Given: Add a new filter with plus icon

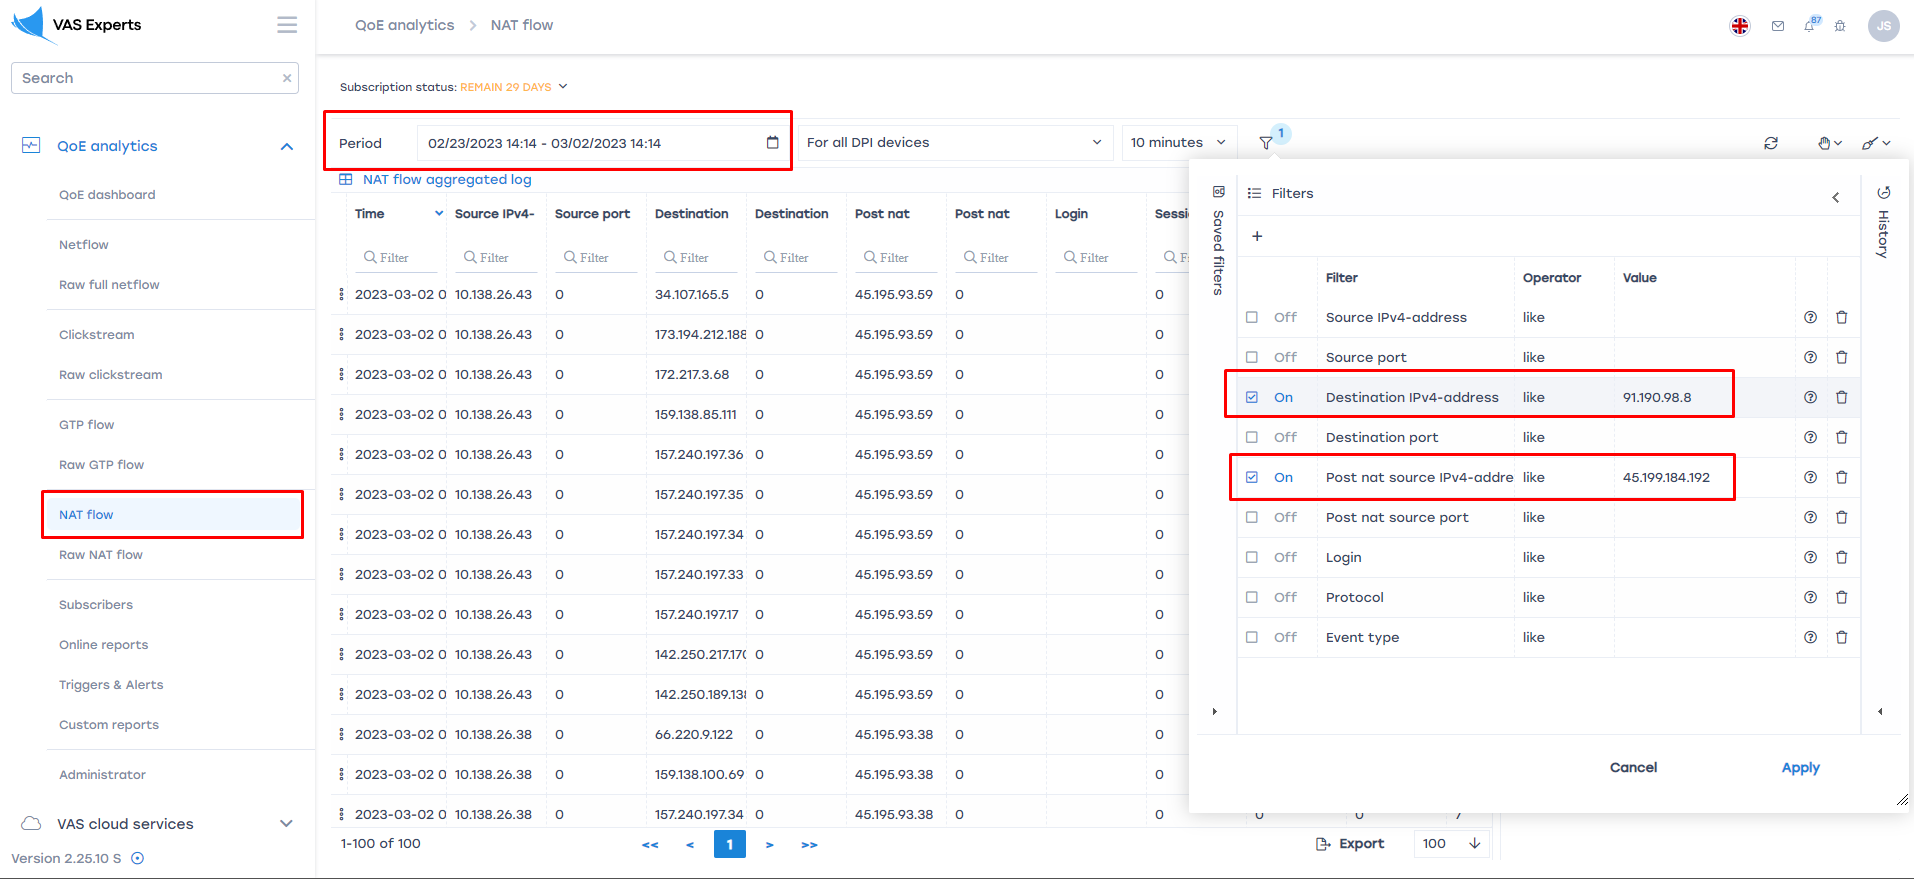Looking at the screenshot, I should point(1257,236).
